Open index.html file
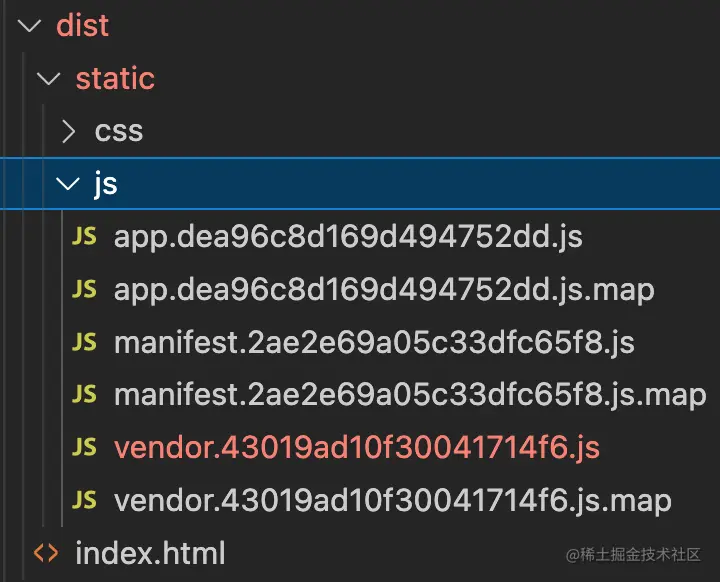 (x=150, y=553)
